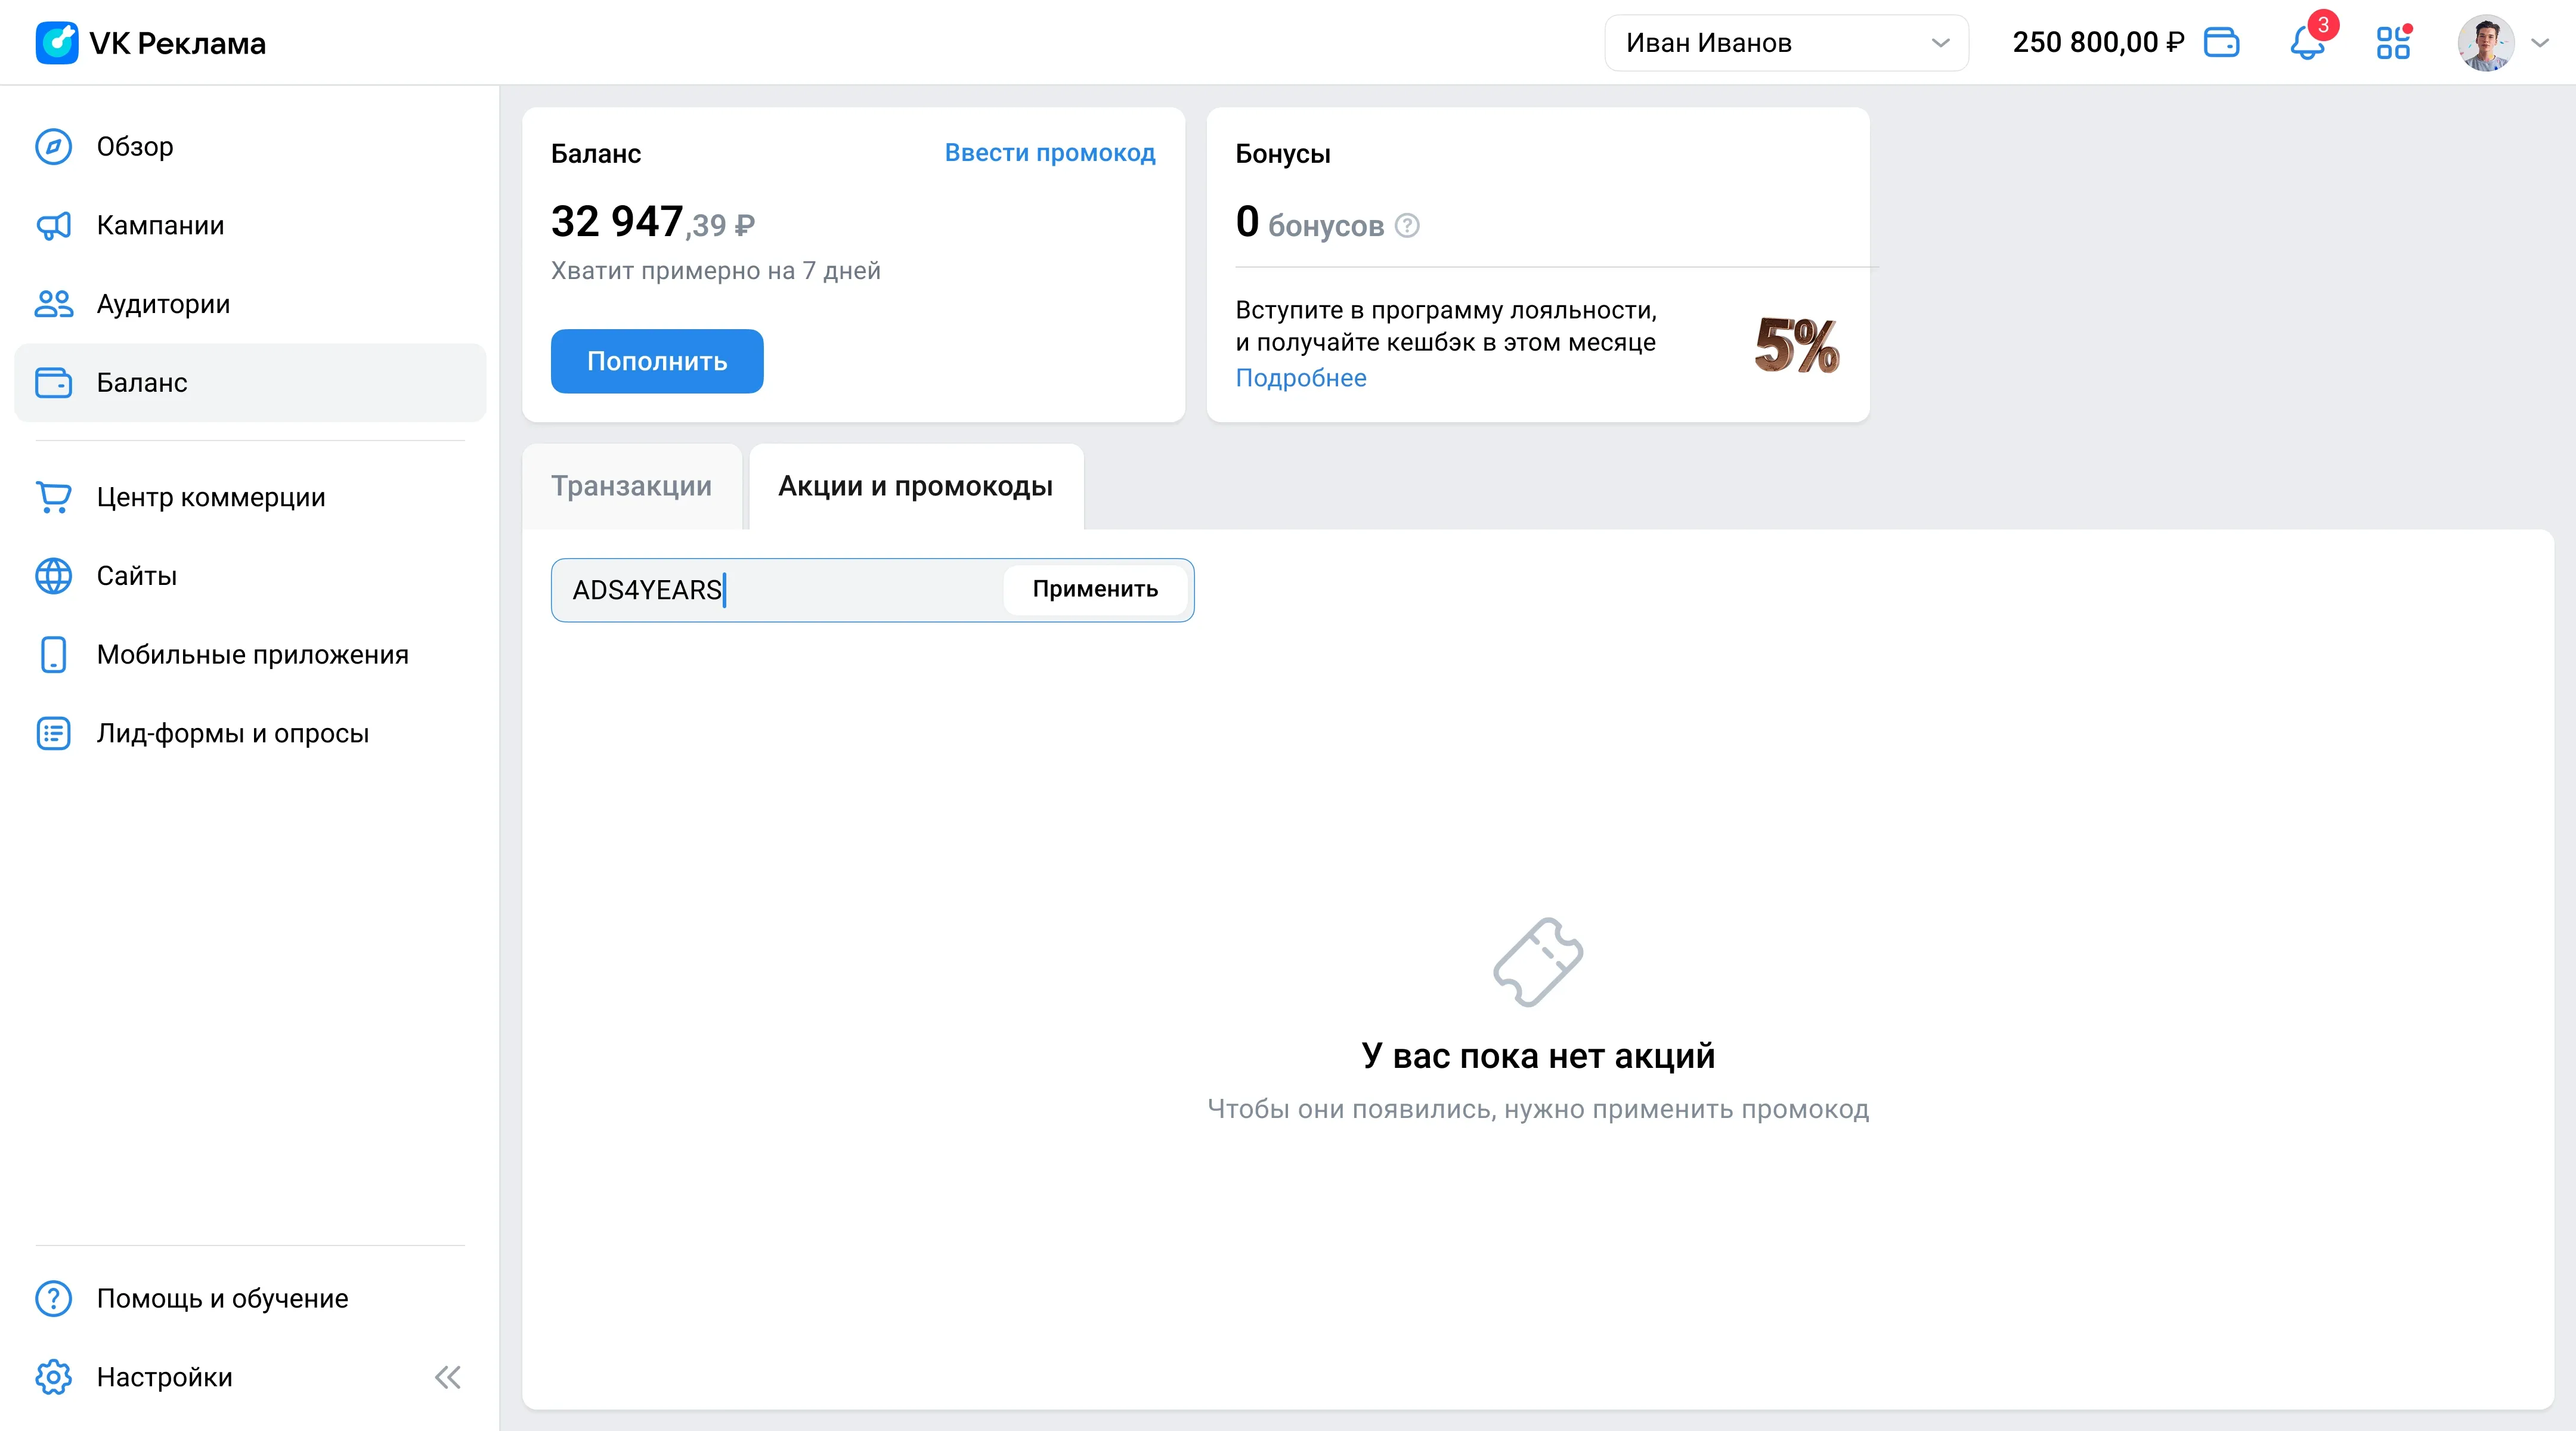Switch to the Транзакции tab

(632, 486)
